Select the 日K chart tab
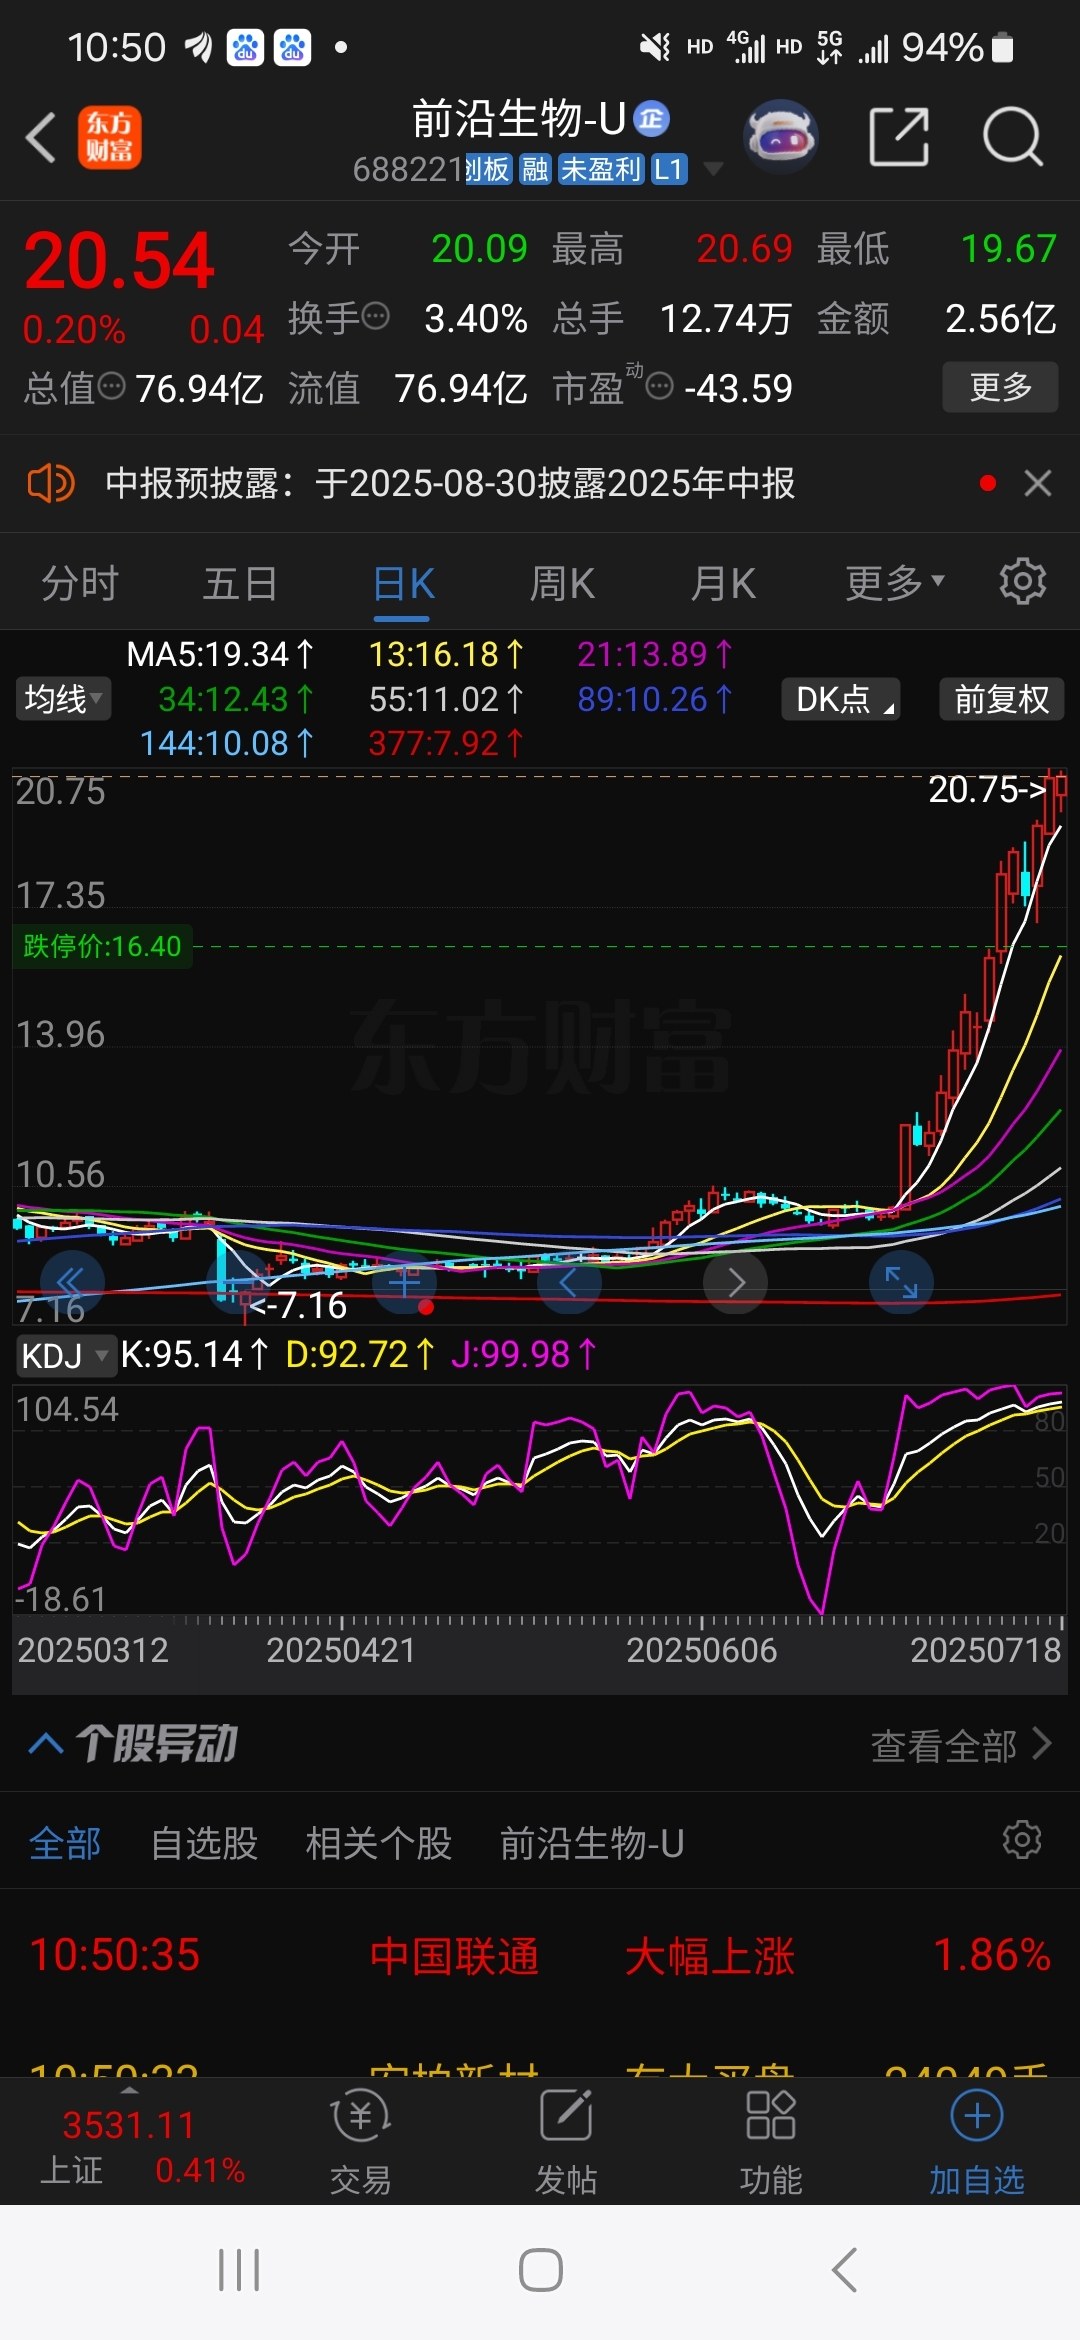The width and height of the screenshot is (1080, 2340). click(x=404, y=583)
